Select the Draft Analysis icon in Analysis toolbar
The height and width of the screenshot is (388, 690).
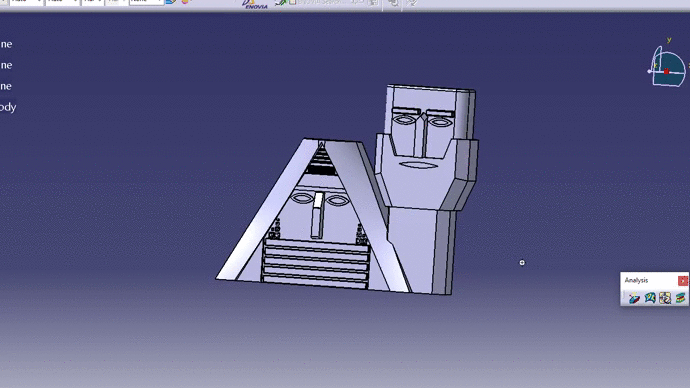coord(634,298)
